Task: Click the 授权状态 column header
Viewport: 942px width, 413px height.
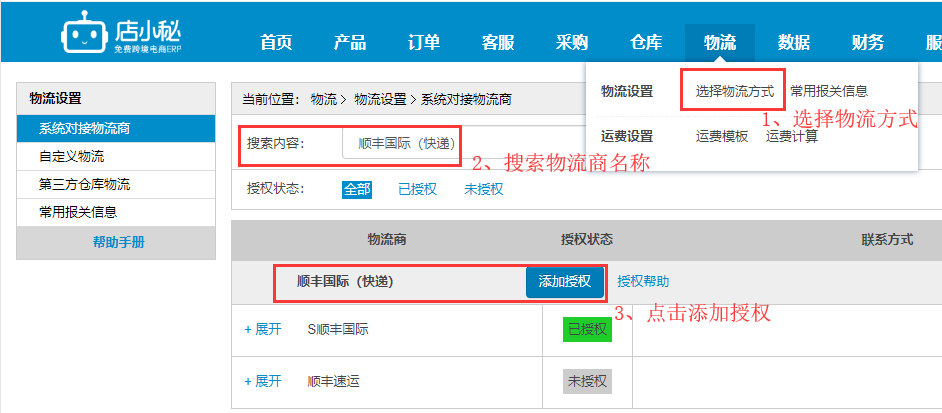Action: click(x=587, y=240)
